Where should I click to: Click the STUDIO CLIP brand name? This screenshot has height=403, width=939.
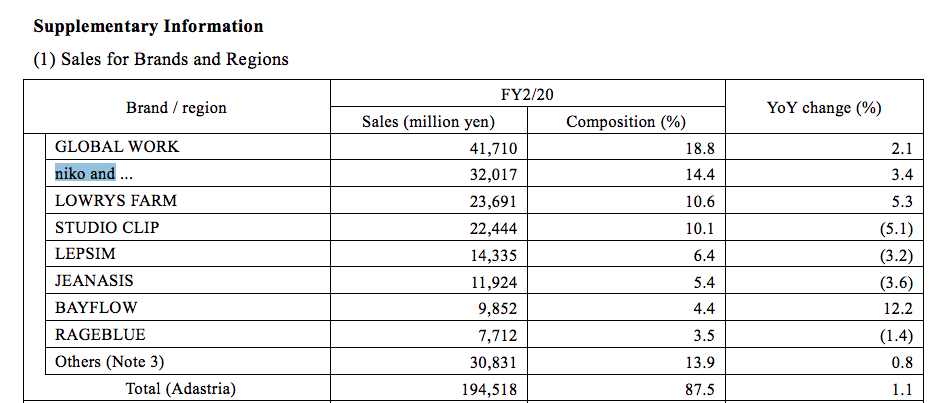[x=107, y=228]
